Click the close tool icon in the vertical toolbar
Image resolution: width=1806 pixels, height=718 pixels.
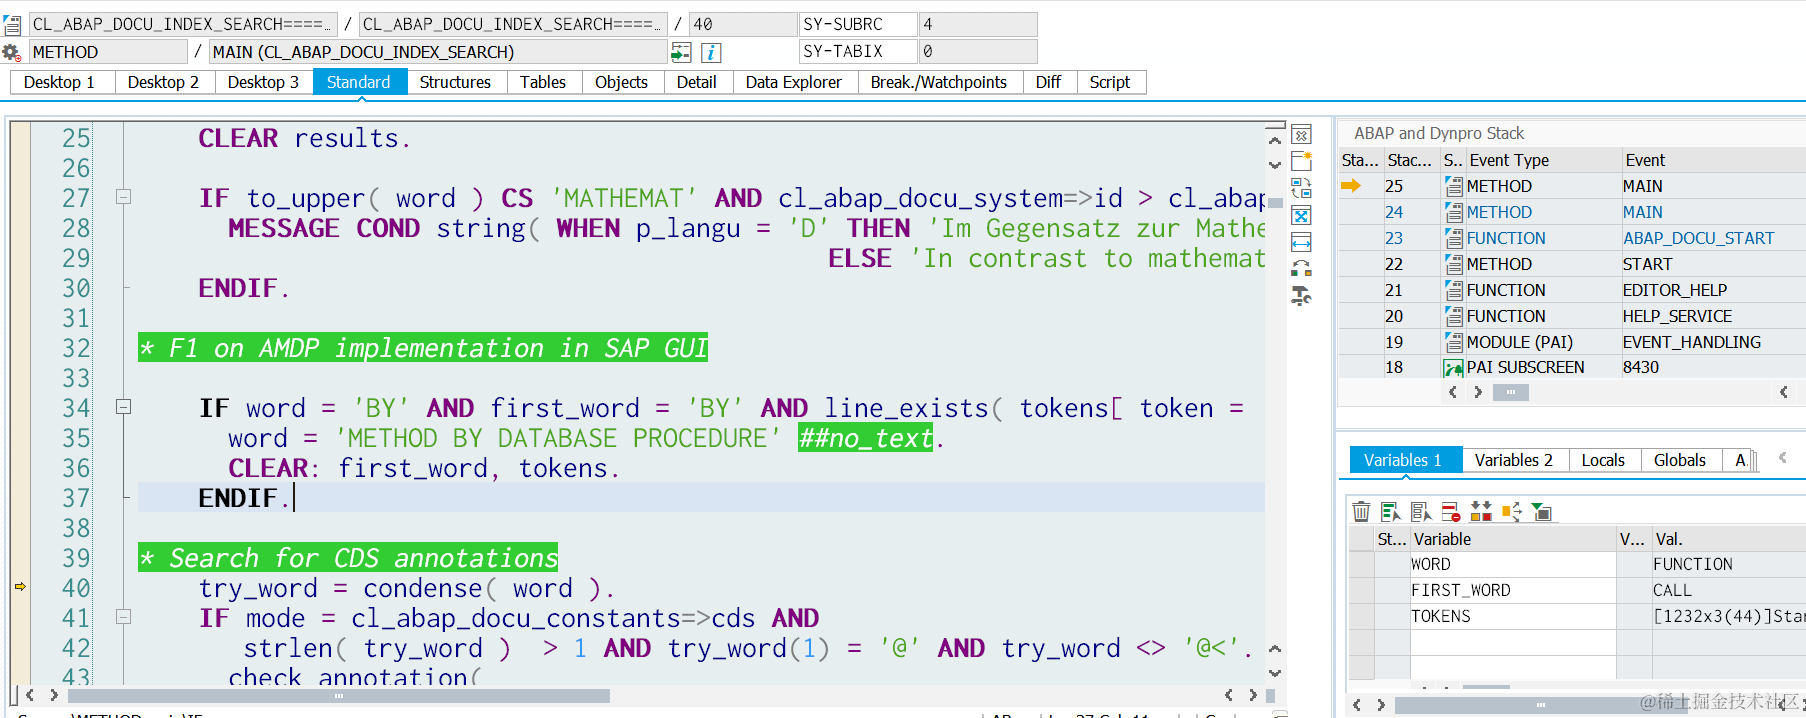click(x=1301, y=135)
